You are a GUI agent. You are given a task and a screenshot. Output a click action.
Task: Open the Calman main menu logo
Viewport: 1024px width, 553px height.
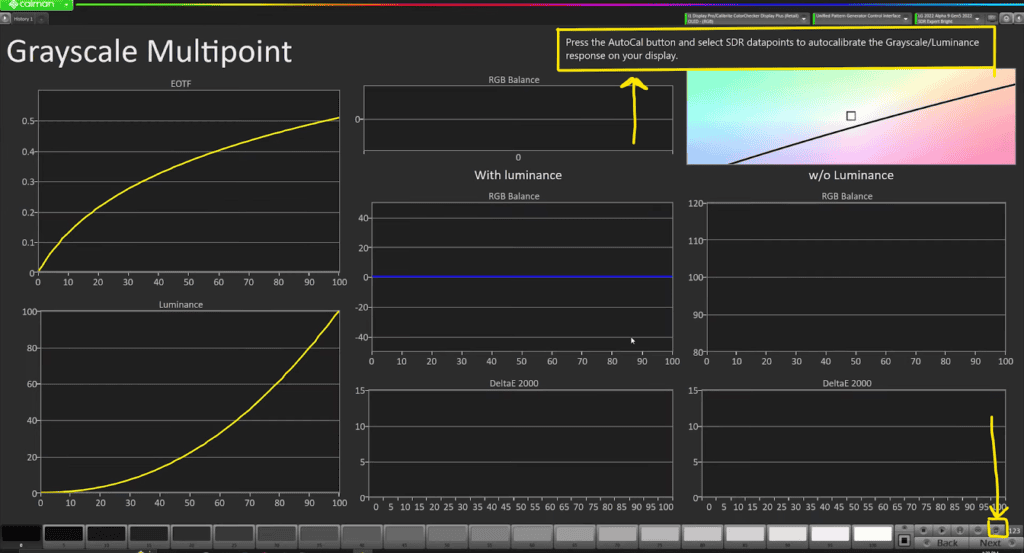coord(37,5)
